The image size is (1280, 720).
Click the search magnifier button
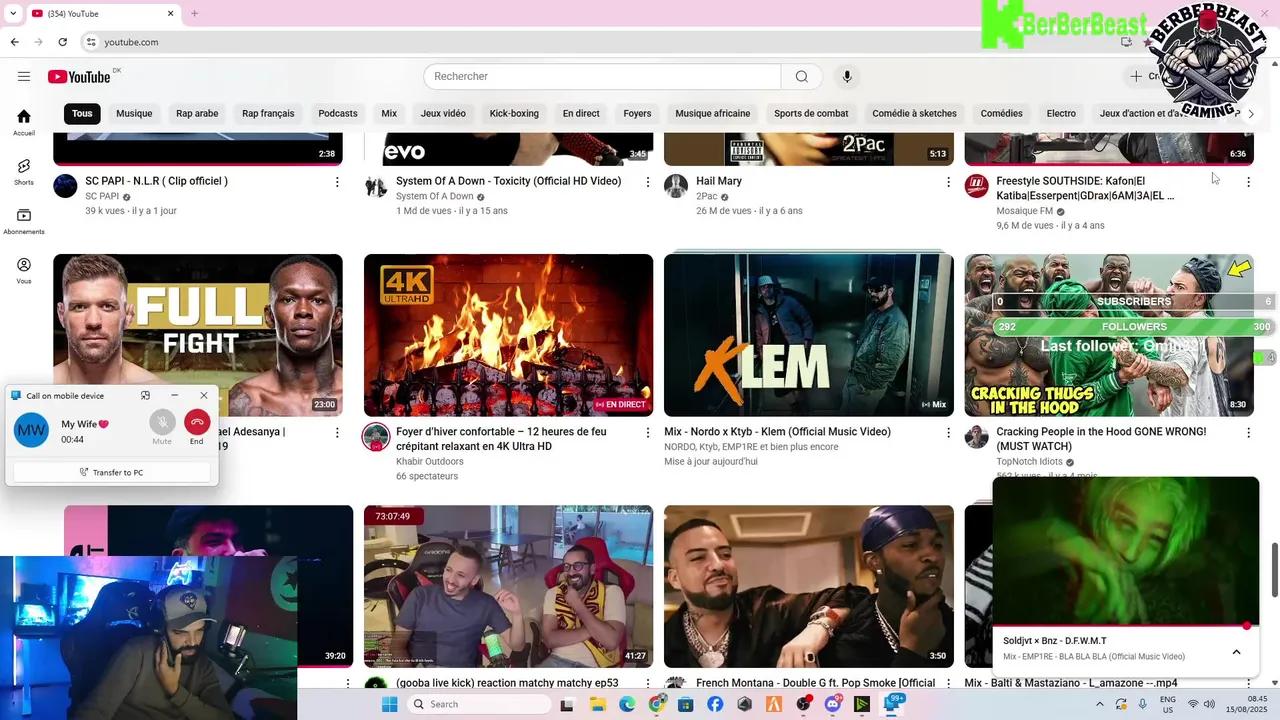[801, 77]
